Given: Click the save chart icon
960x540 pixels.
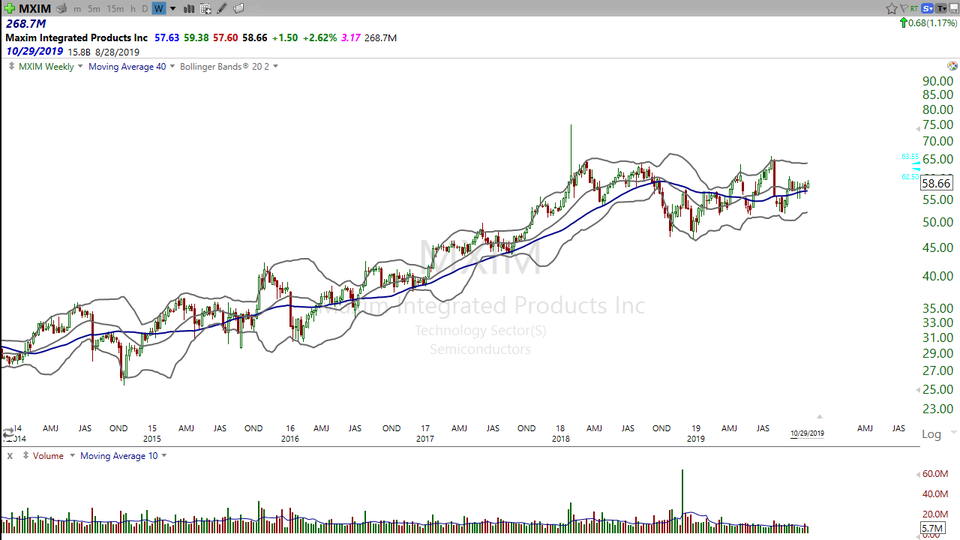Looking at the screenshot, I should tap(954, 9).
